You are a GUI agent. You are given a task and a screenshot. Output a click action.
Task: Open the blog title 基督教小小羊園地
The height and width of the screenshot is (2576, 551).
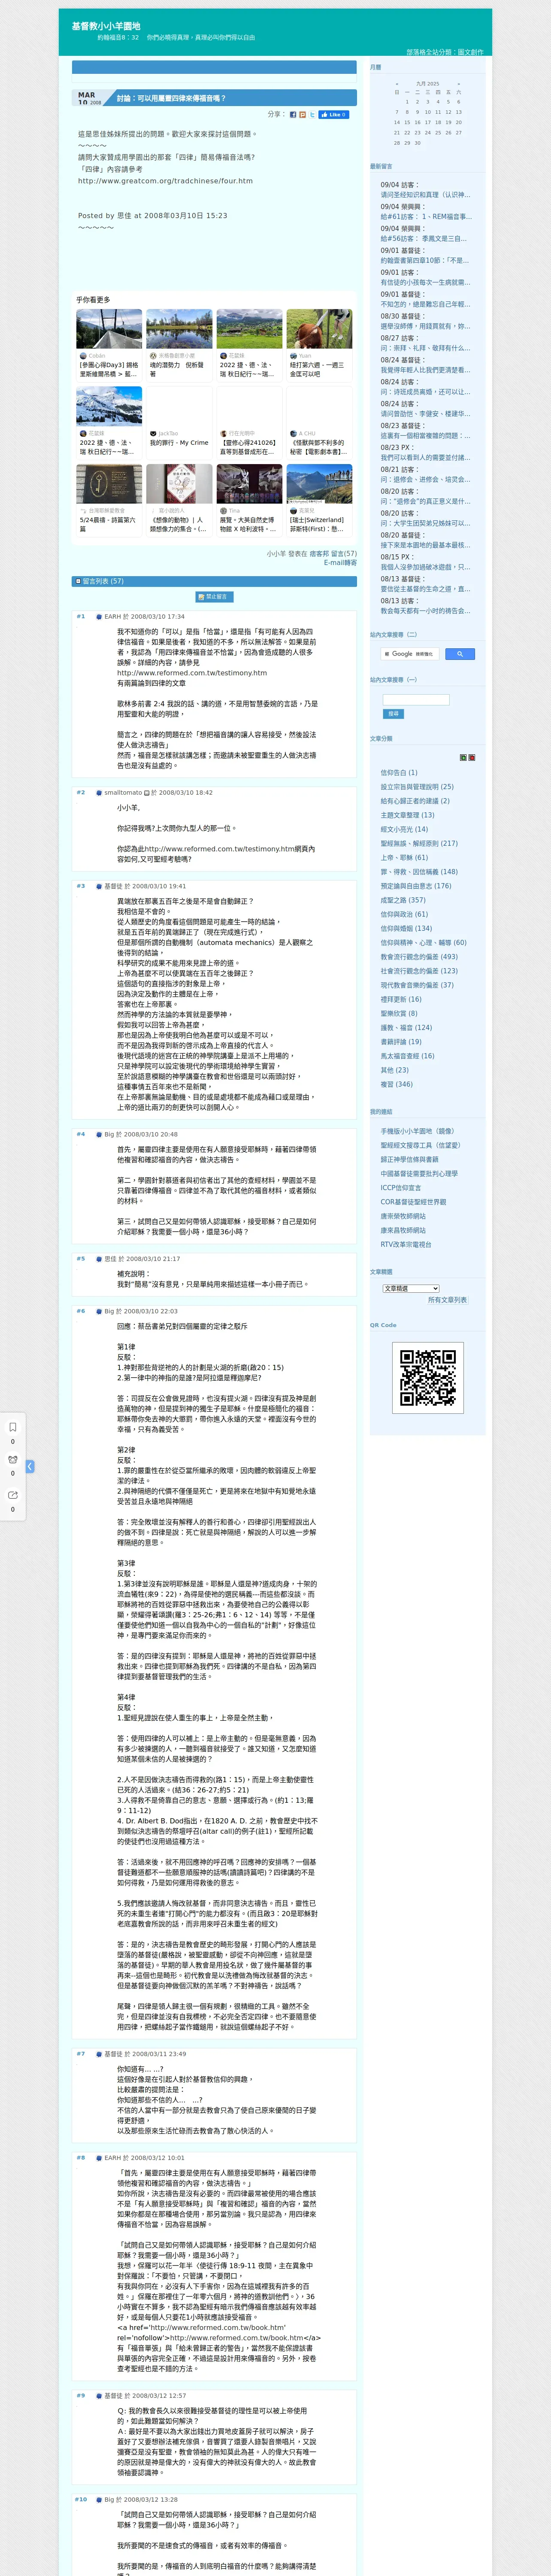[x=106, y=26]
